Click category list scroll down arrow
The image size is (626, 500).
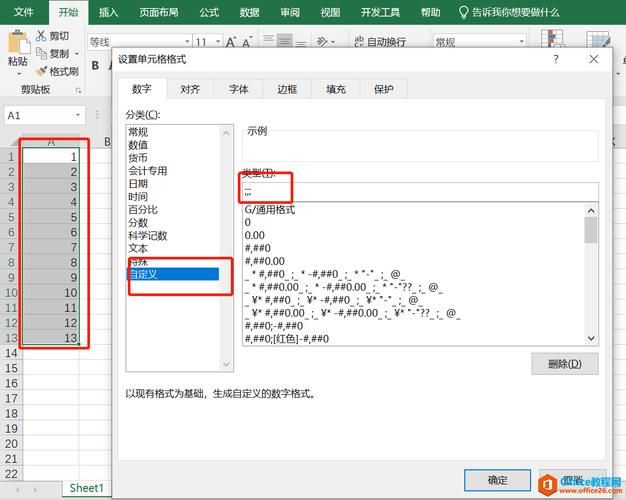(x=226, y=364)
